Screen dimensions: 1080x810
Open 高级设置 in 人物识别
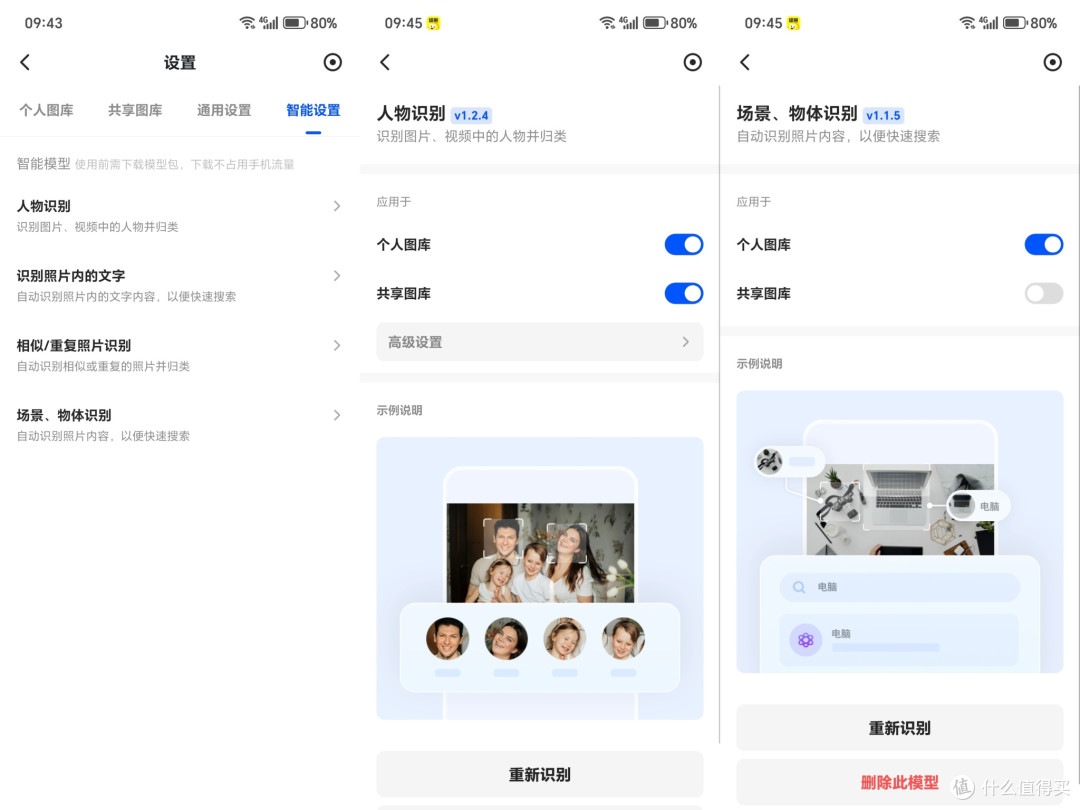pos(539,342)
